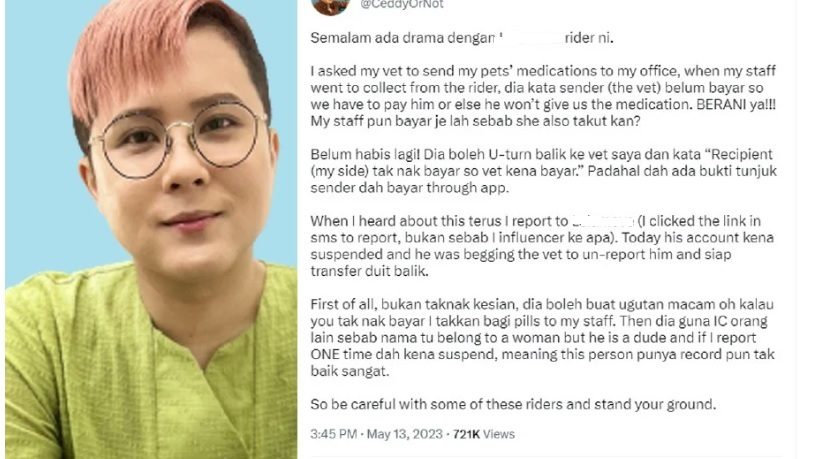The height and width of the screenshot is (459, 815).
Task: Click the portrait photo beside the tweet
Action: pos(151,229)
